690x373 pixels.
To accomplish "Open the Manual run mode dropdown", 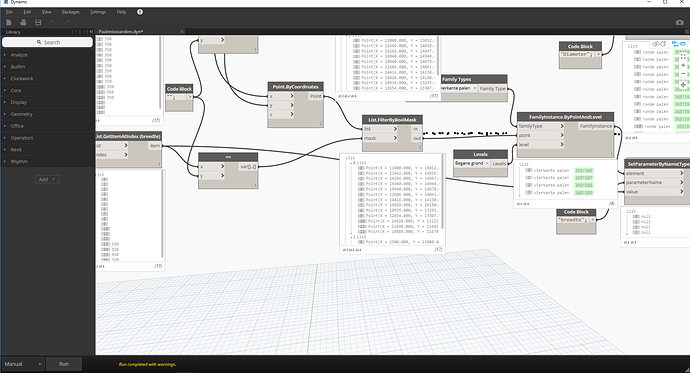I will pos(23,364).
